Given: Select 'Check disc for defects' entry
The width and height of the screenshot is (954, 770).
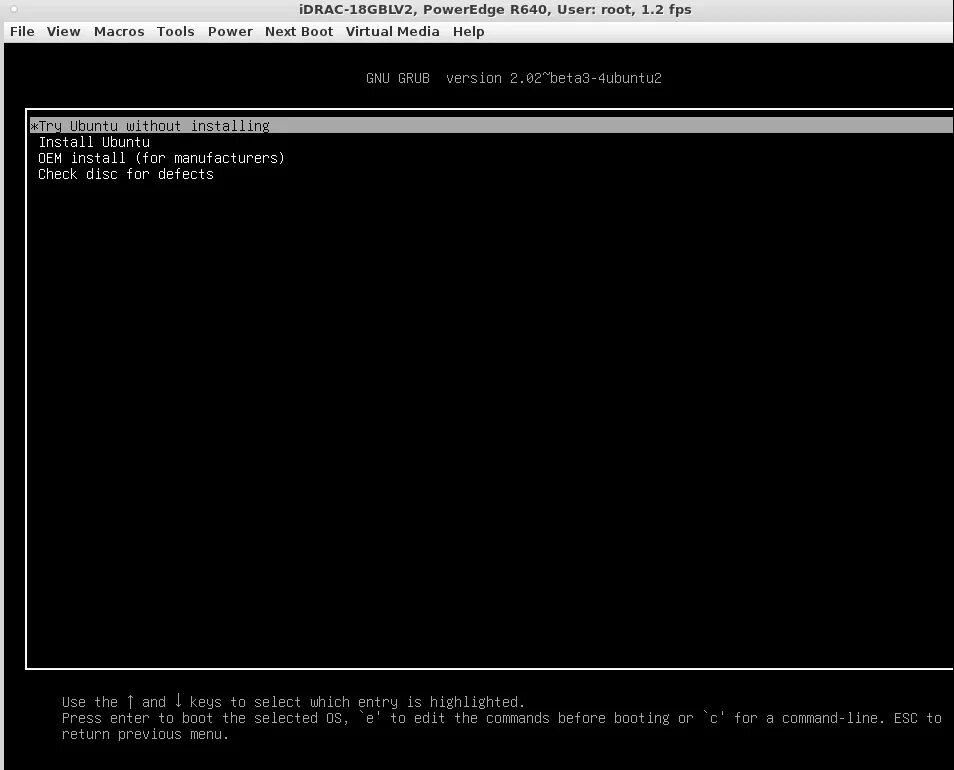Looking at the screenshot, I should (x=126, y=175).
